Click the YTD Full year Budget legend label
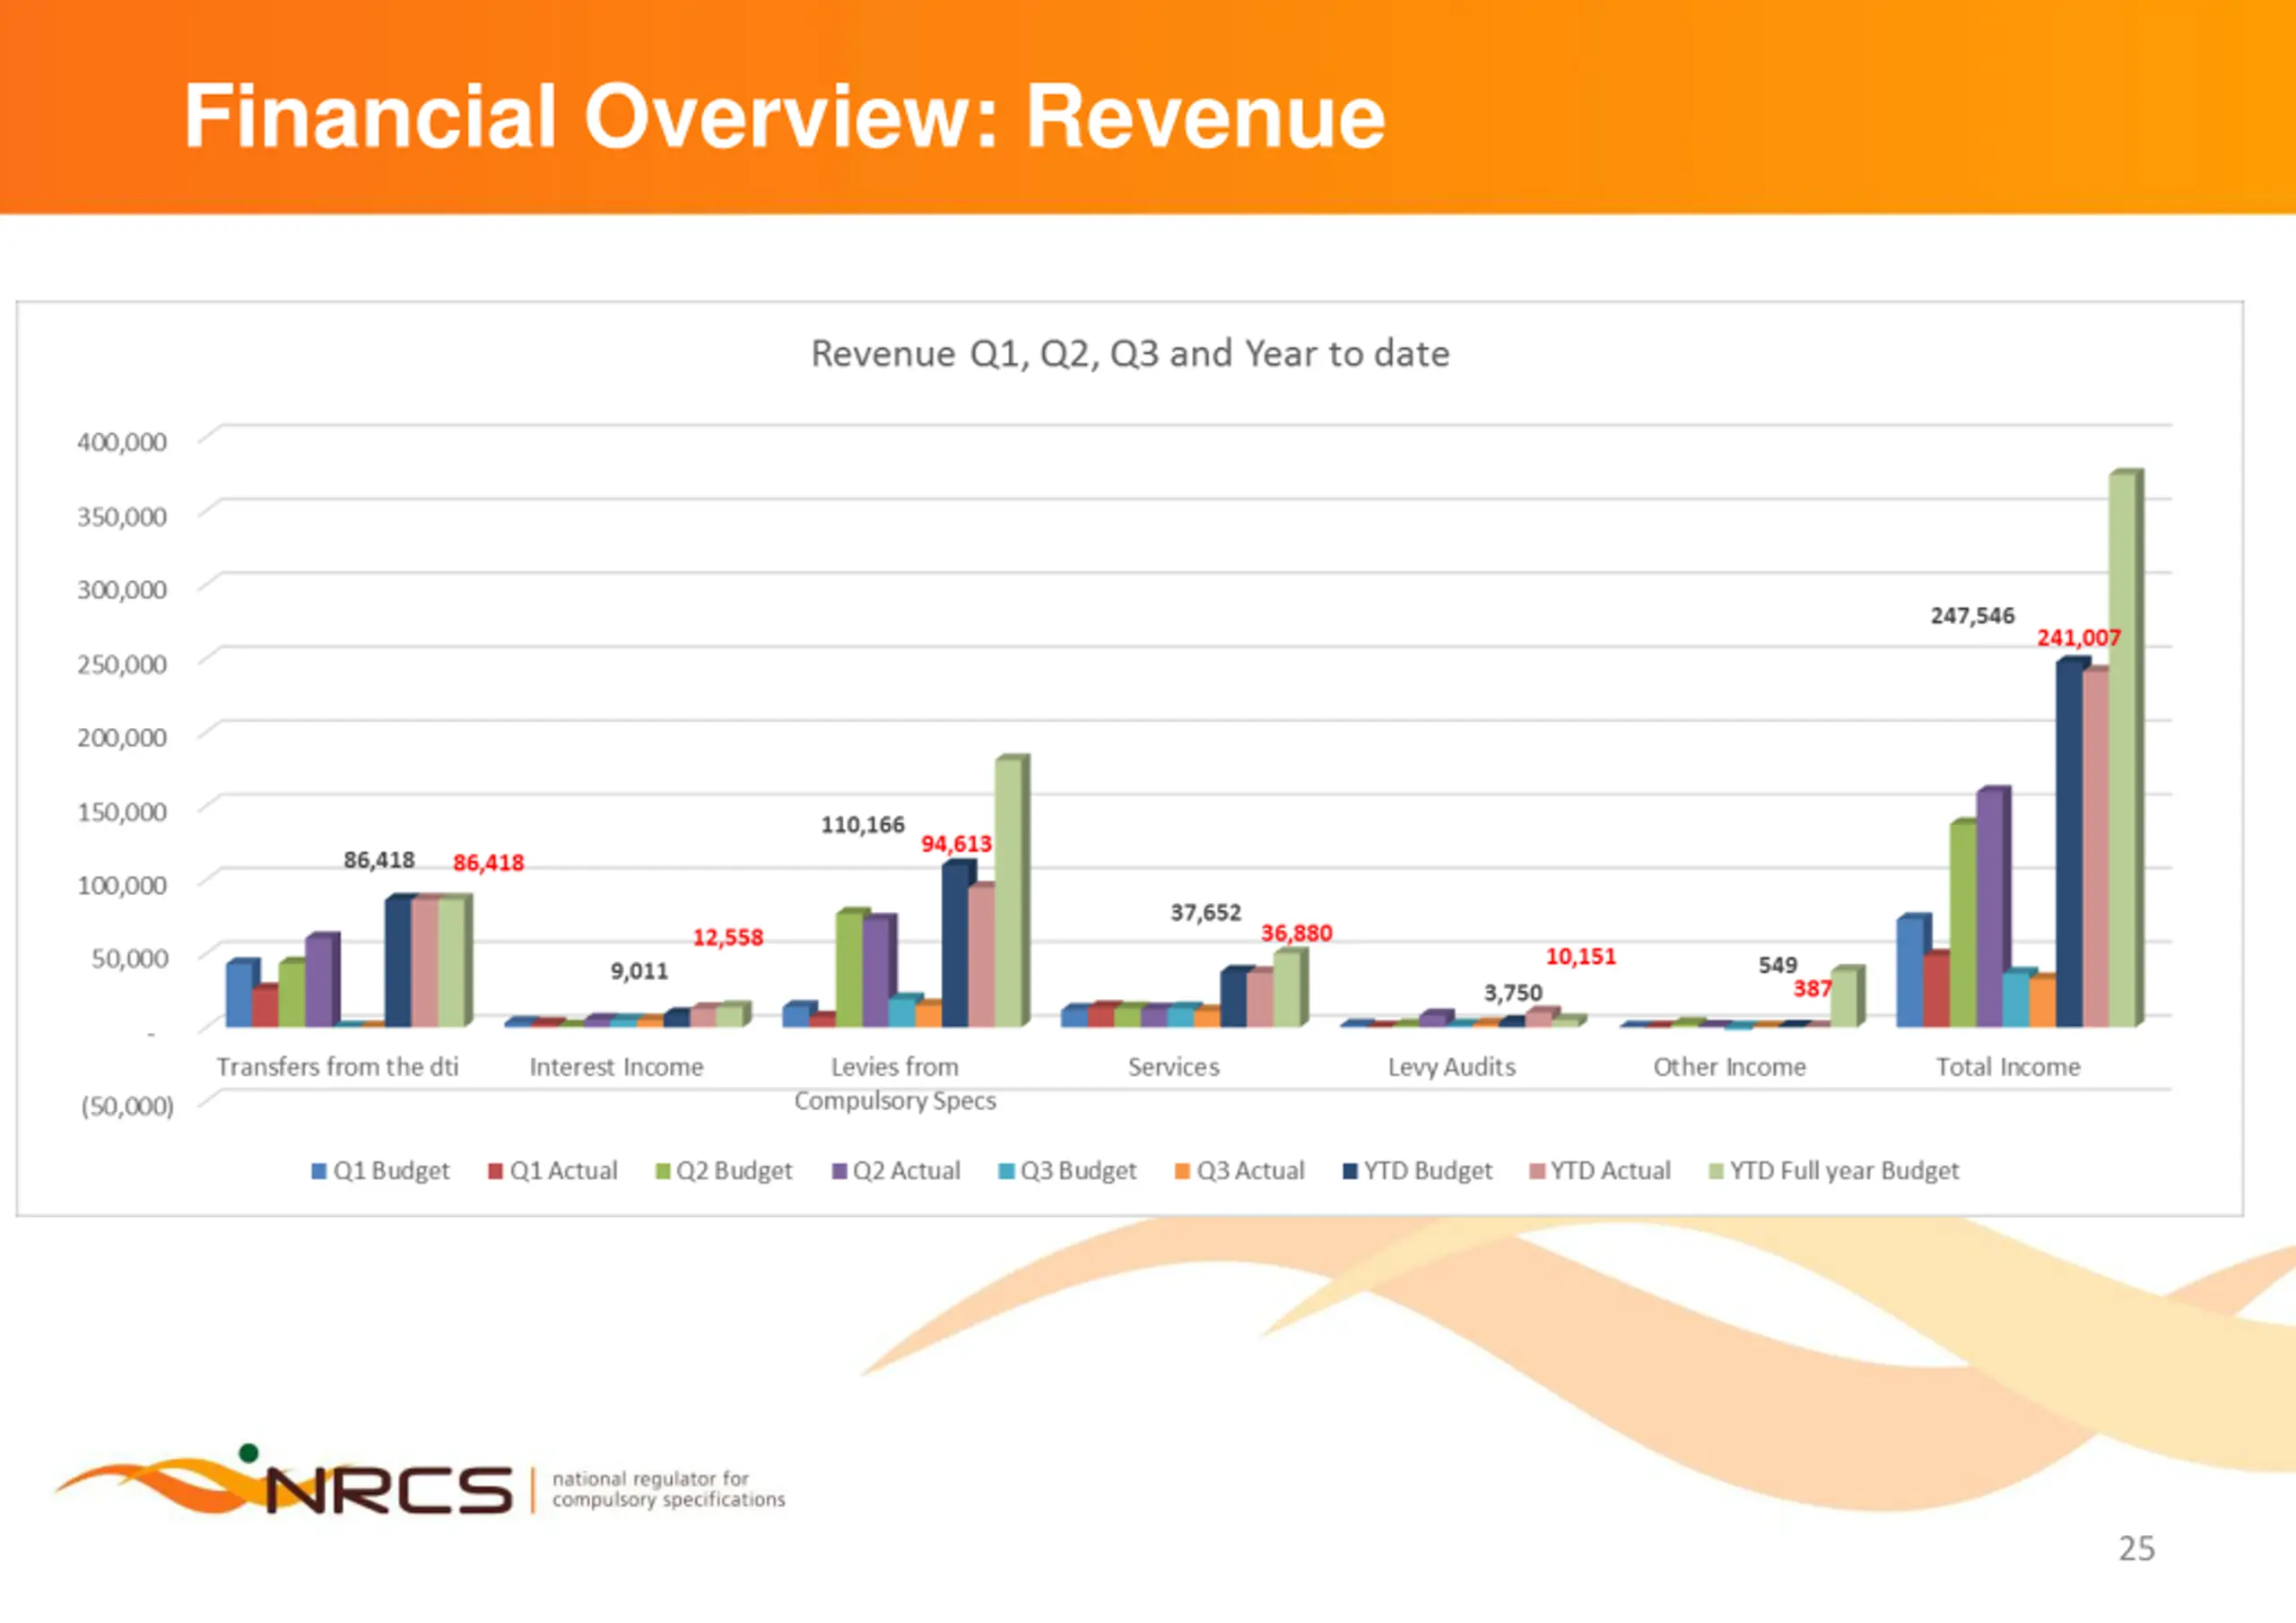 (x=1844, y=1171)
